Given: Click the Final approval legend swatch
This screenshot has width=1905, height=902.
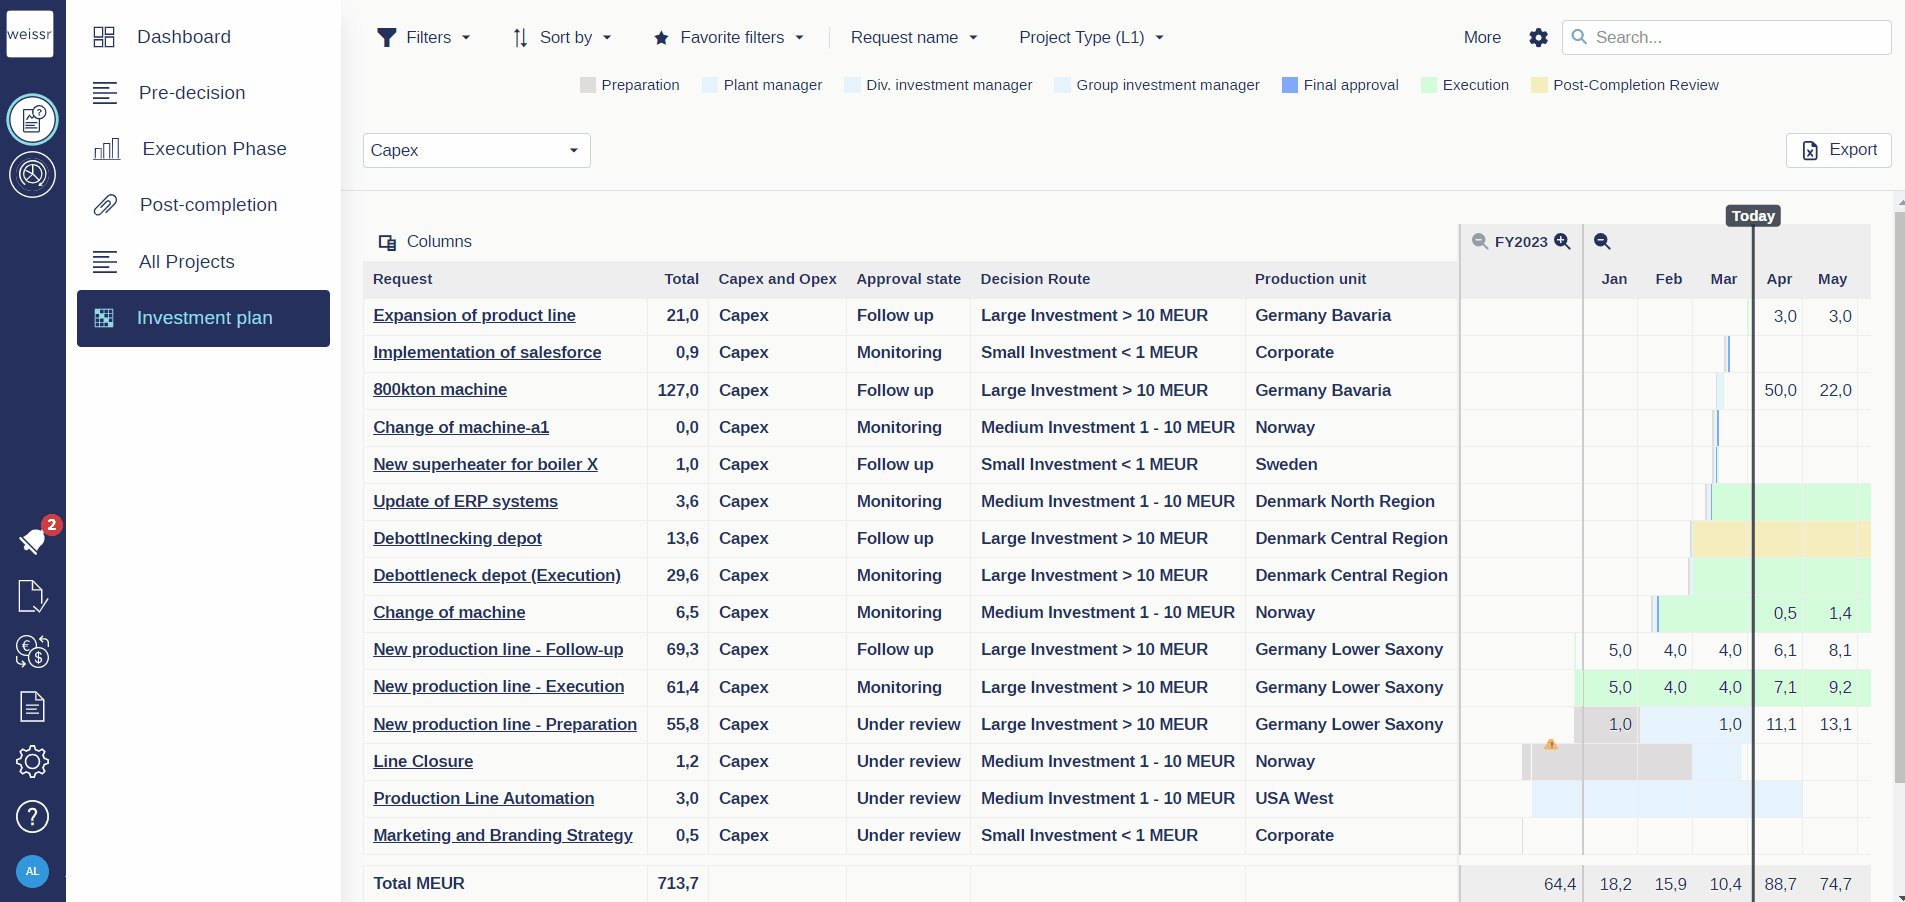Looking at the screenshot, I should click(1290, 85).
